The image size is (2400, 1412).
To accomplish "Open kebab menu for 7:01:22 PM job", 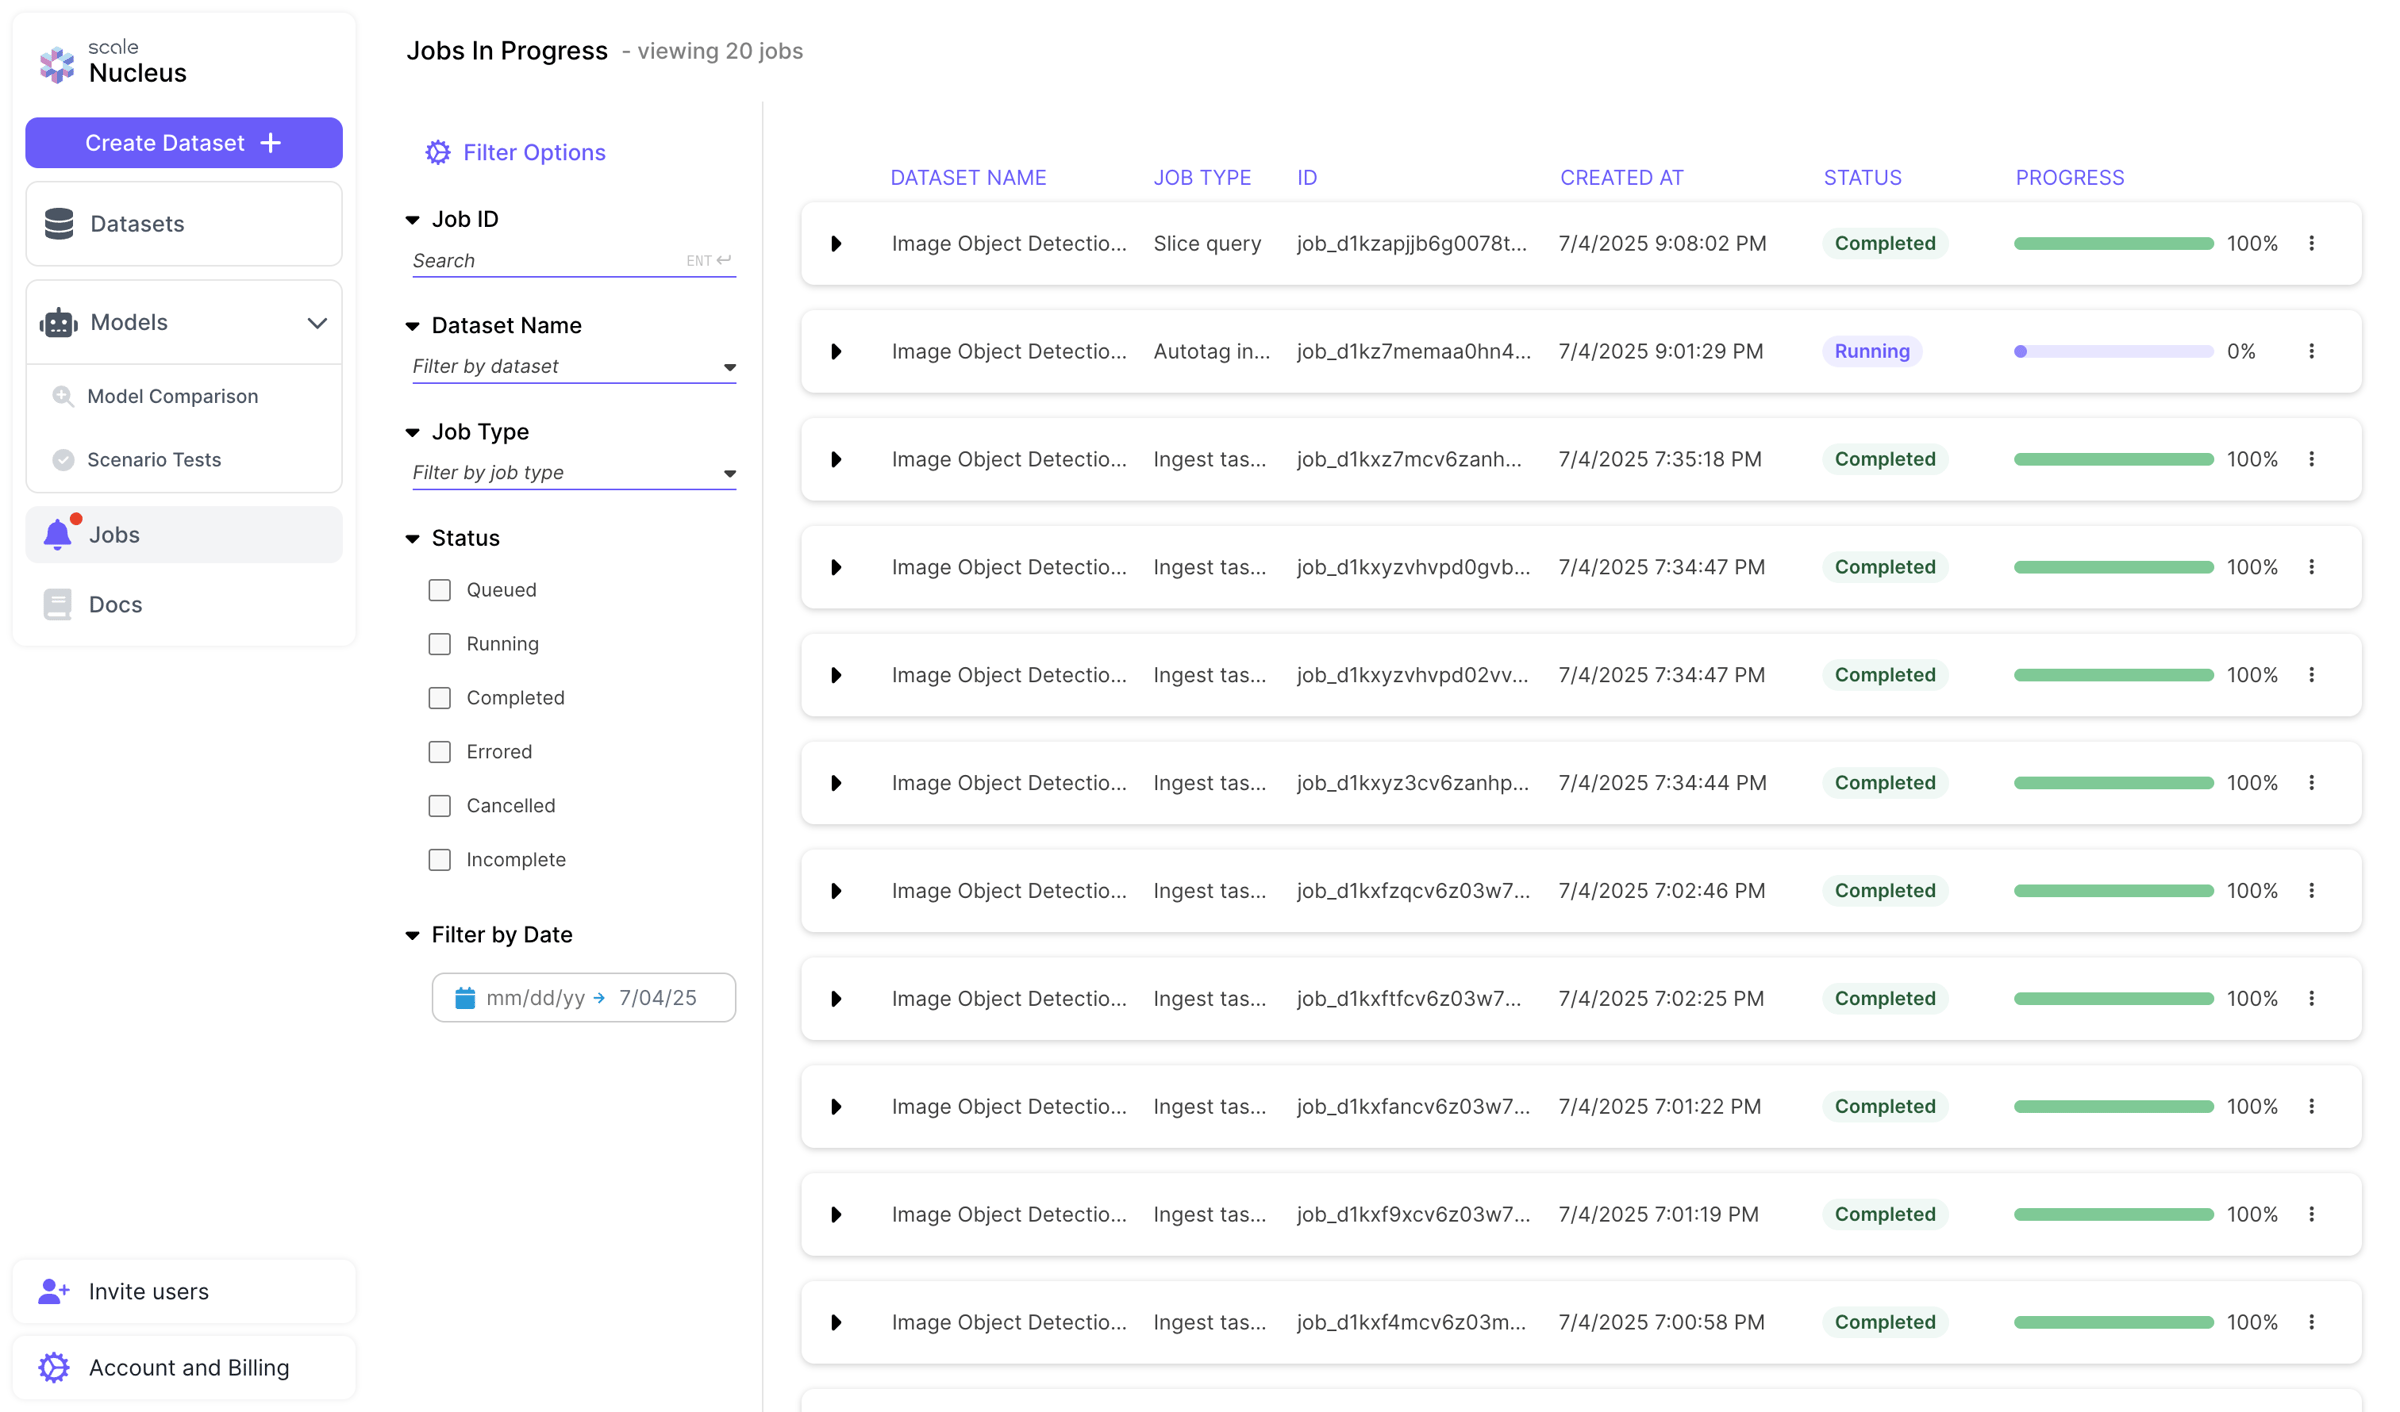I will coord(2311,1107).
